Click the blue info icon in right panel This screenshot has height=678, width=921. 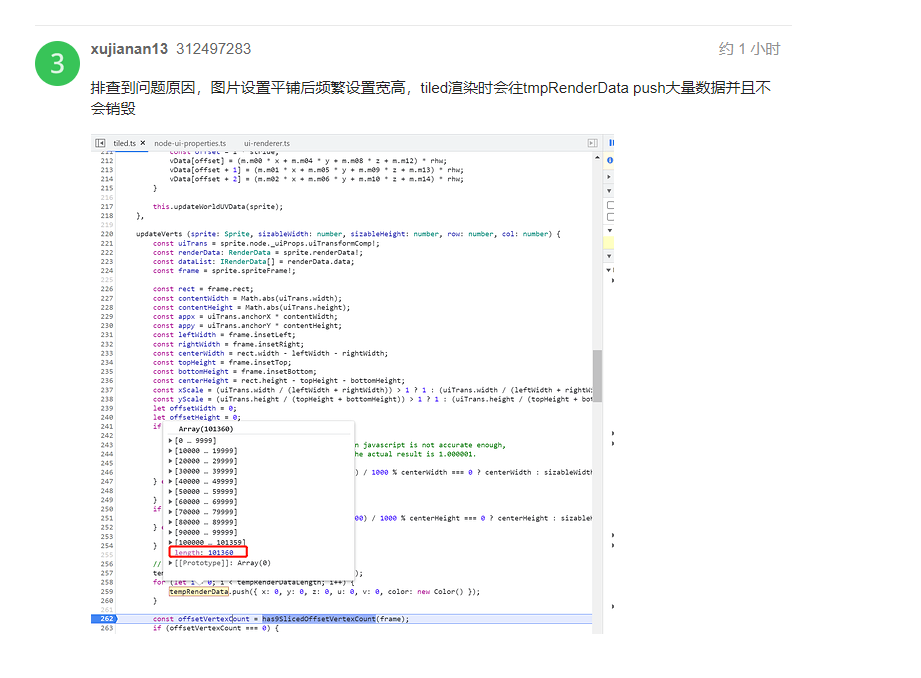point(611,159)
